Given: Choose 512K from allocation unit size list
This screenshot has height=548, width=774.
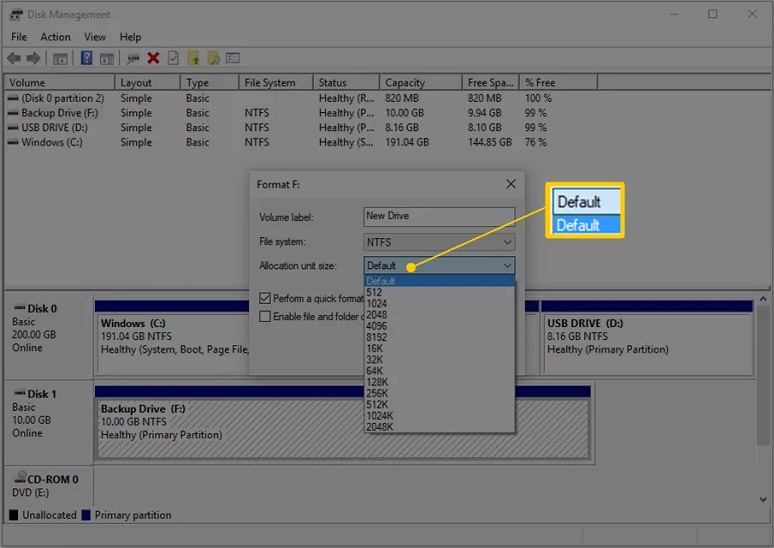Looking at the screenshot, I should 439,404.
